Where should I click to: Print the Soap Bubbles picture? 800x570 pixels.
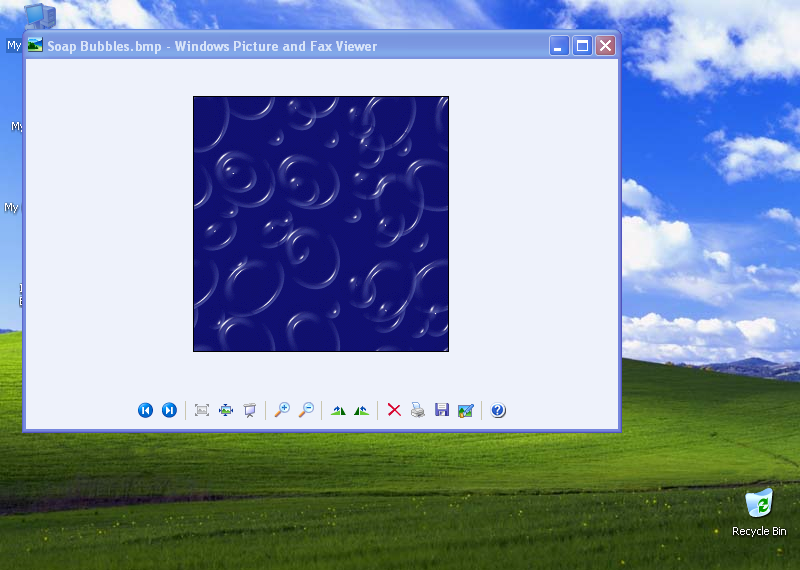(418, 410)
